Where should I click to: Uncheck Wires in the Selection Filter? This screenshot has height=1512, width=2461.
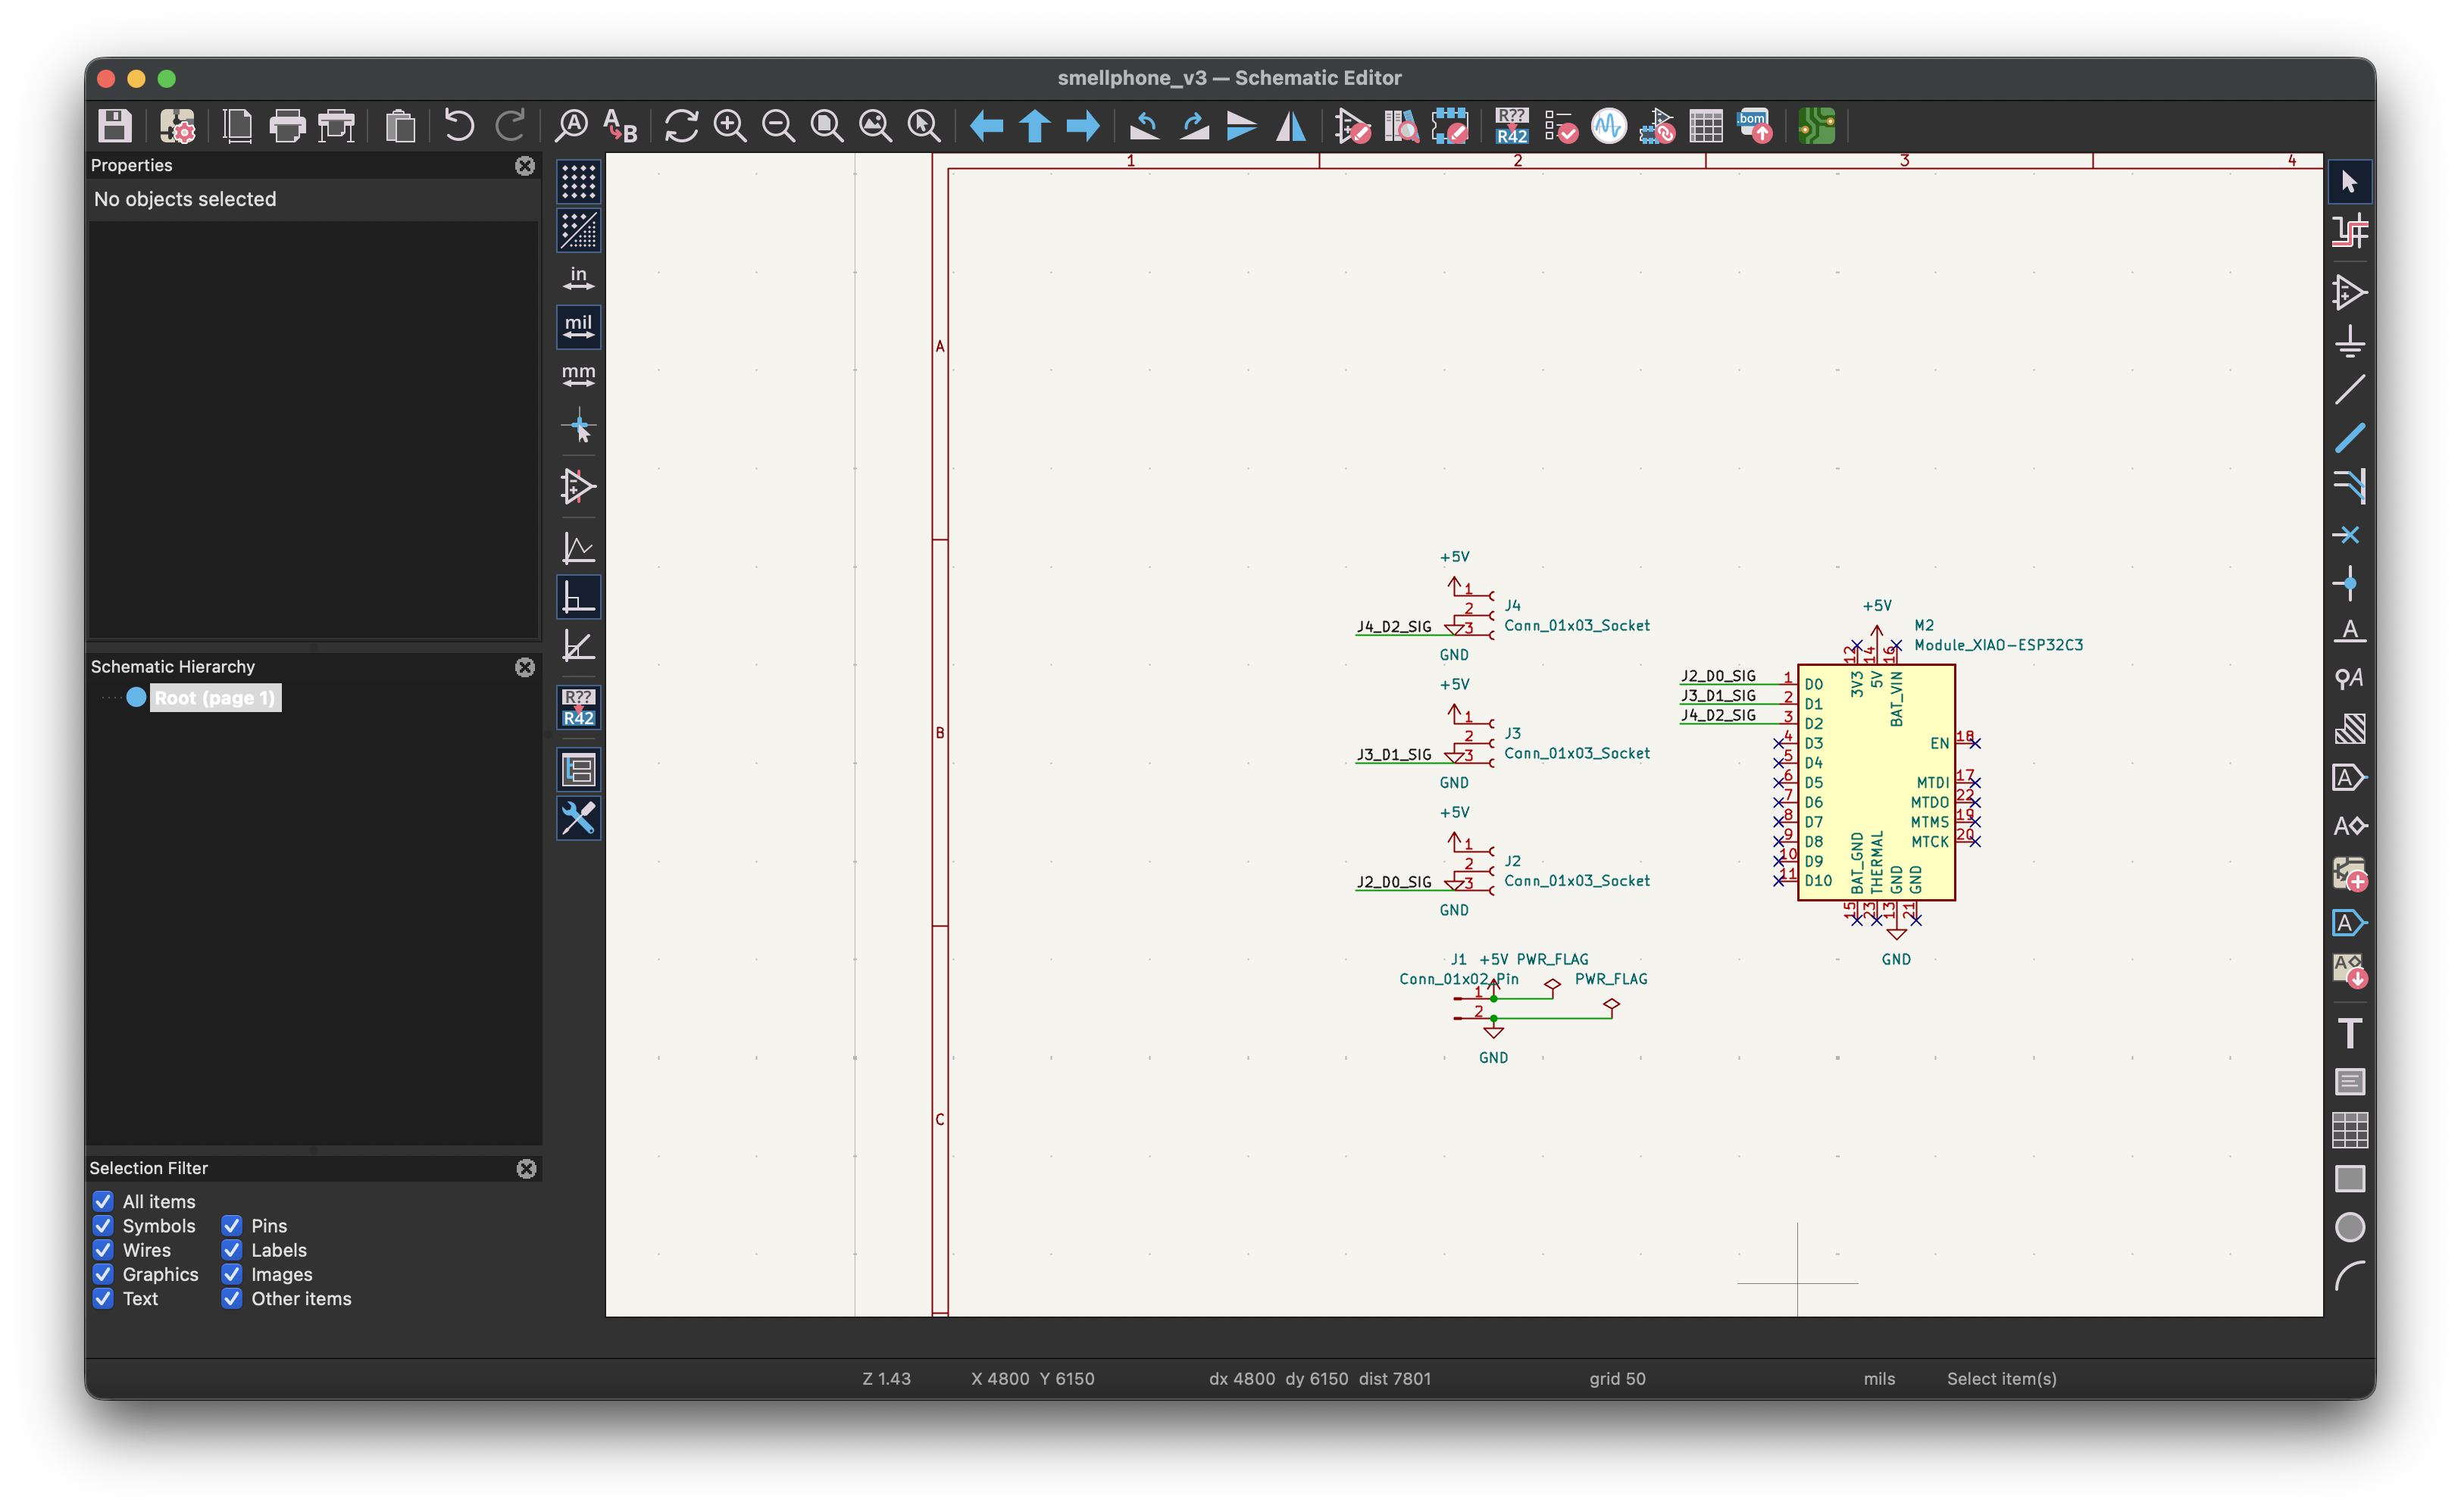(103, 1250)
